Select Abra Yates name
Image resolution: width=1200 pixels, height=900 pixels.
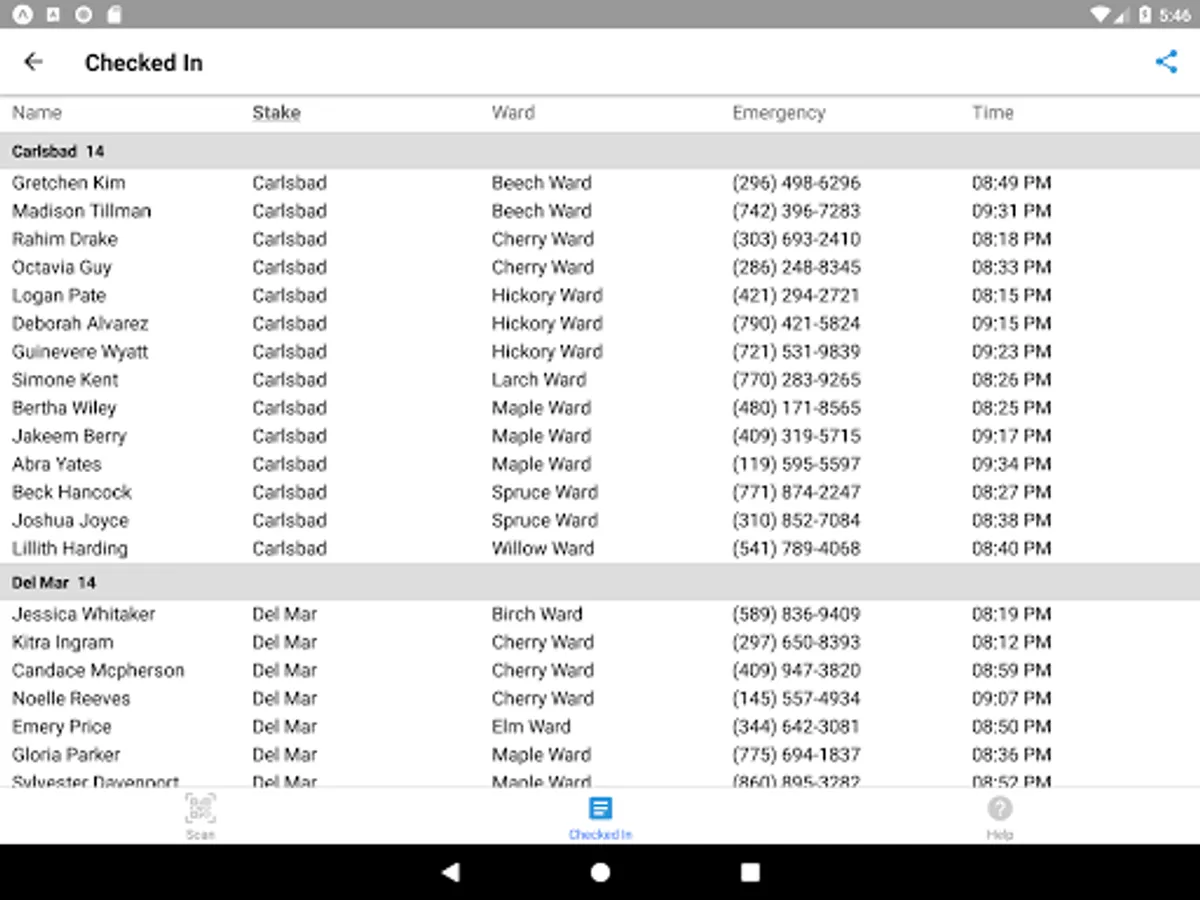[x=57, y=463]
